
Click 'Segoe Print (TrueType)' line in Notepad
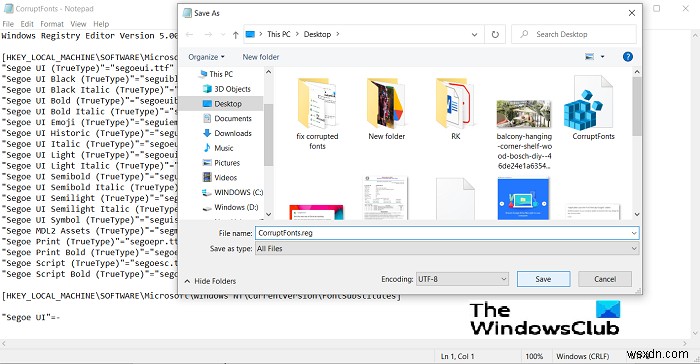tap(89, 242)
